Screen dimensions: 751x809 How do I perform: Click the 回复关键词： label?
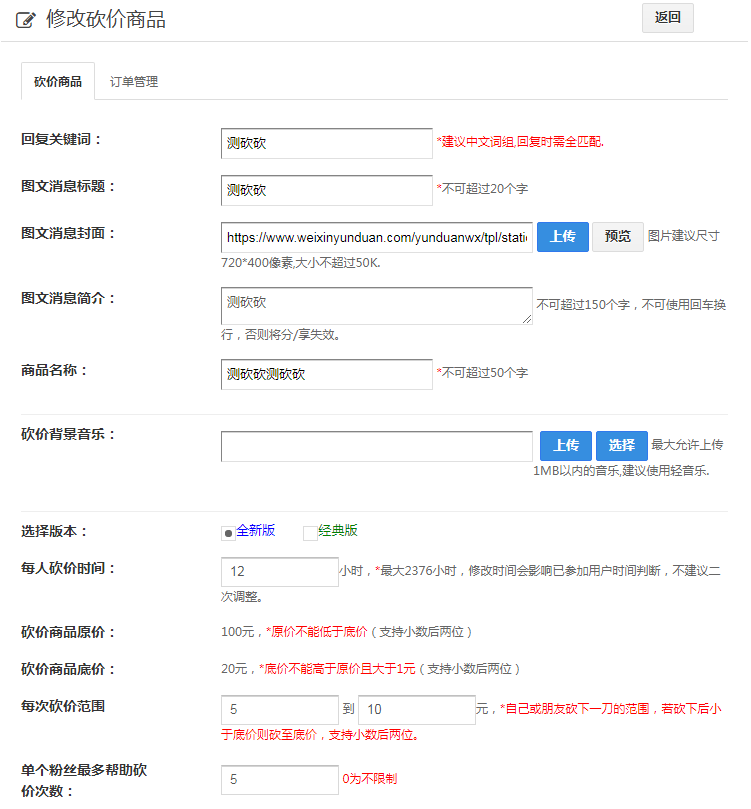point(61,139)
